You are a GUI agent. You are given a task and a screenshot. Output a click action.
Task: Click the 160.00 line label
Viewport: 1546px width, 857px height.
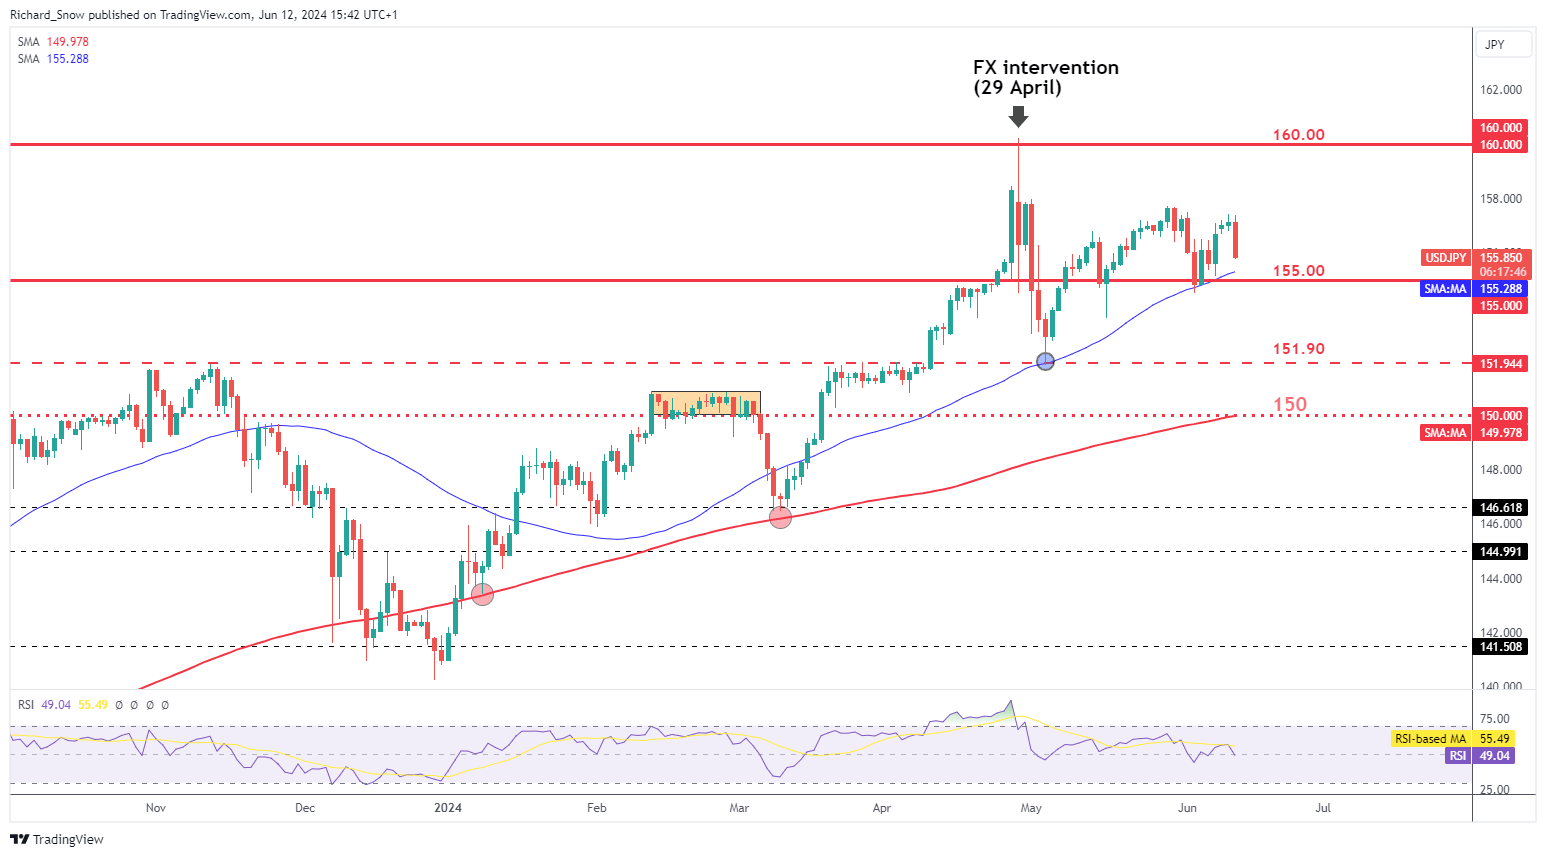[1298, 135]
